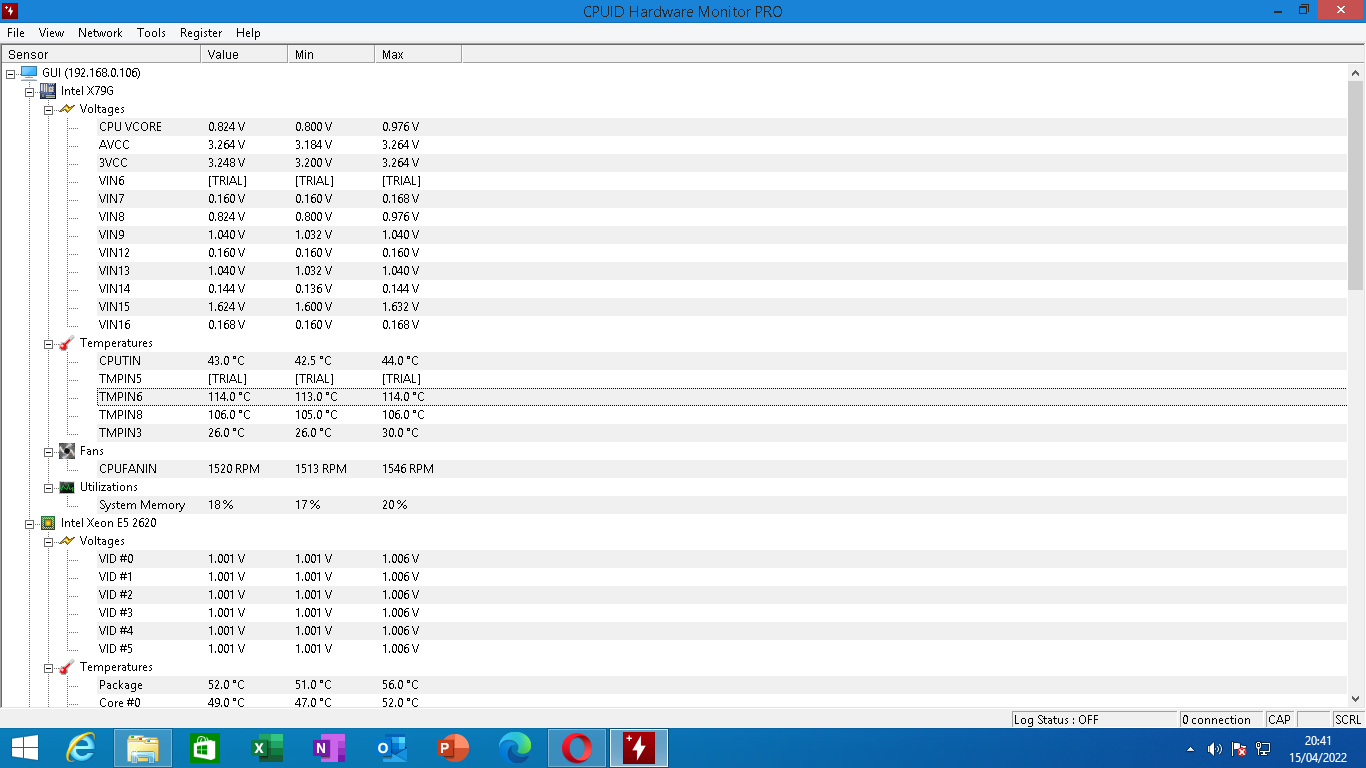Select the Package temperature row
The image size is (1366, 768).
pos(722,685)
